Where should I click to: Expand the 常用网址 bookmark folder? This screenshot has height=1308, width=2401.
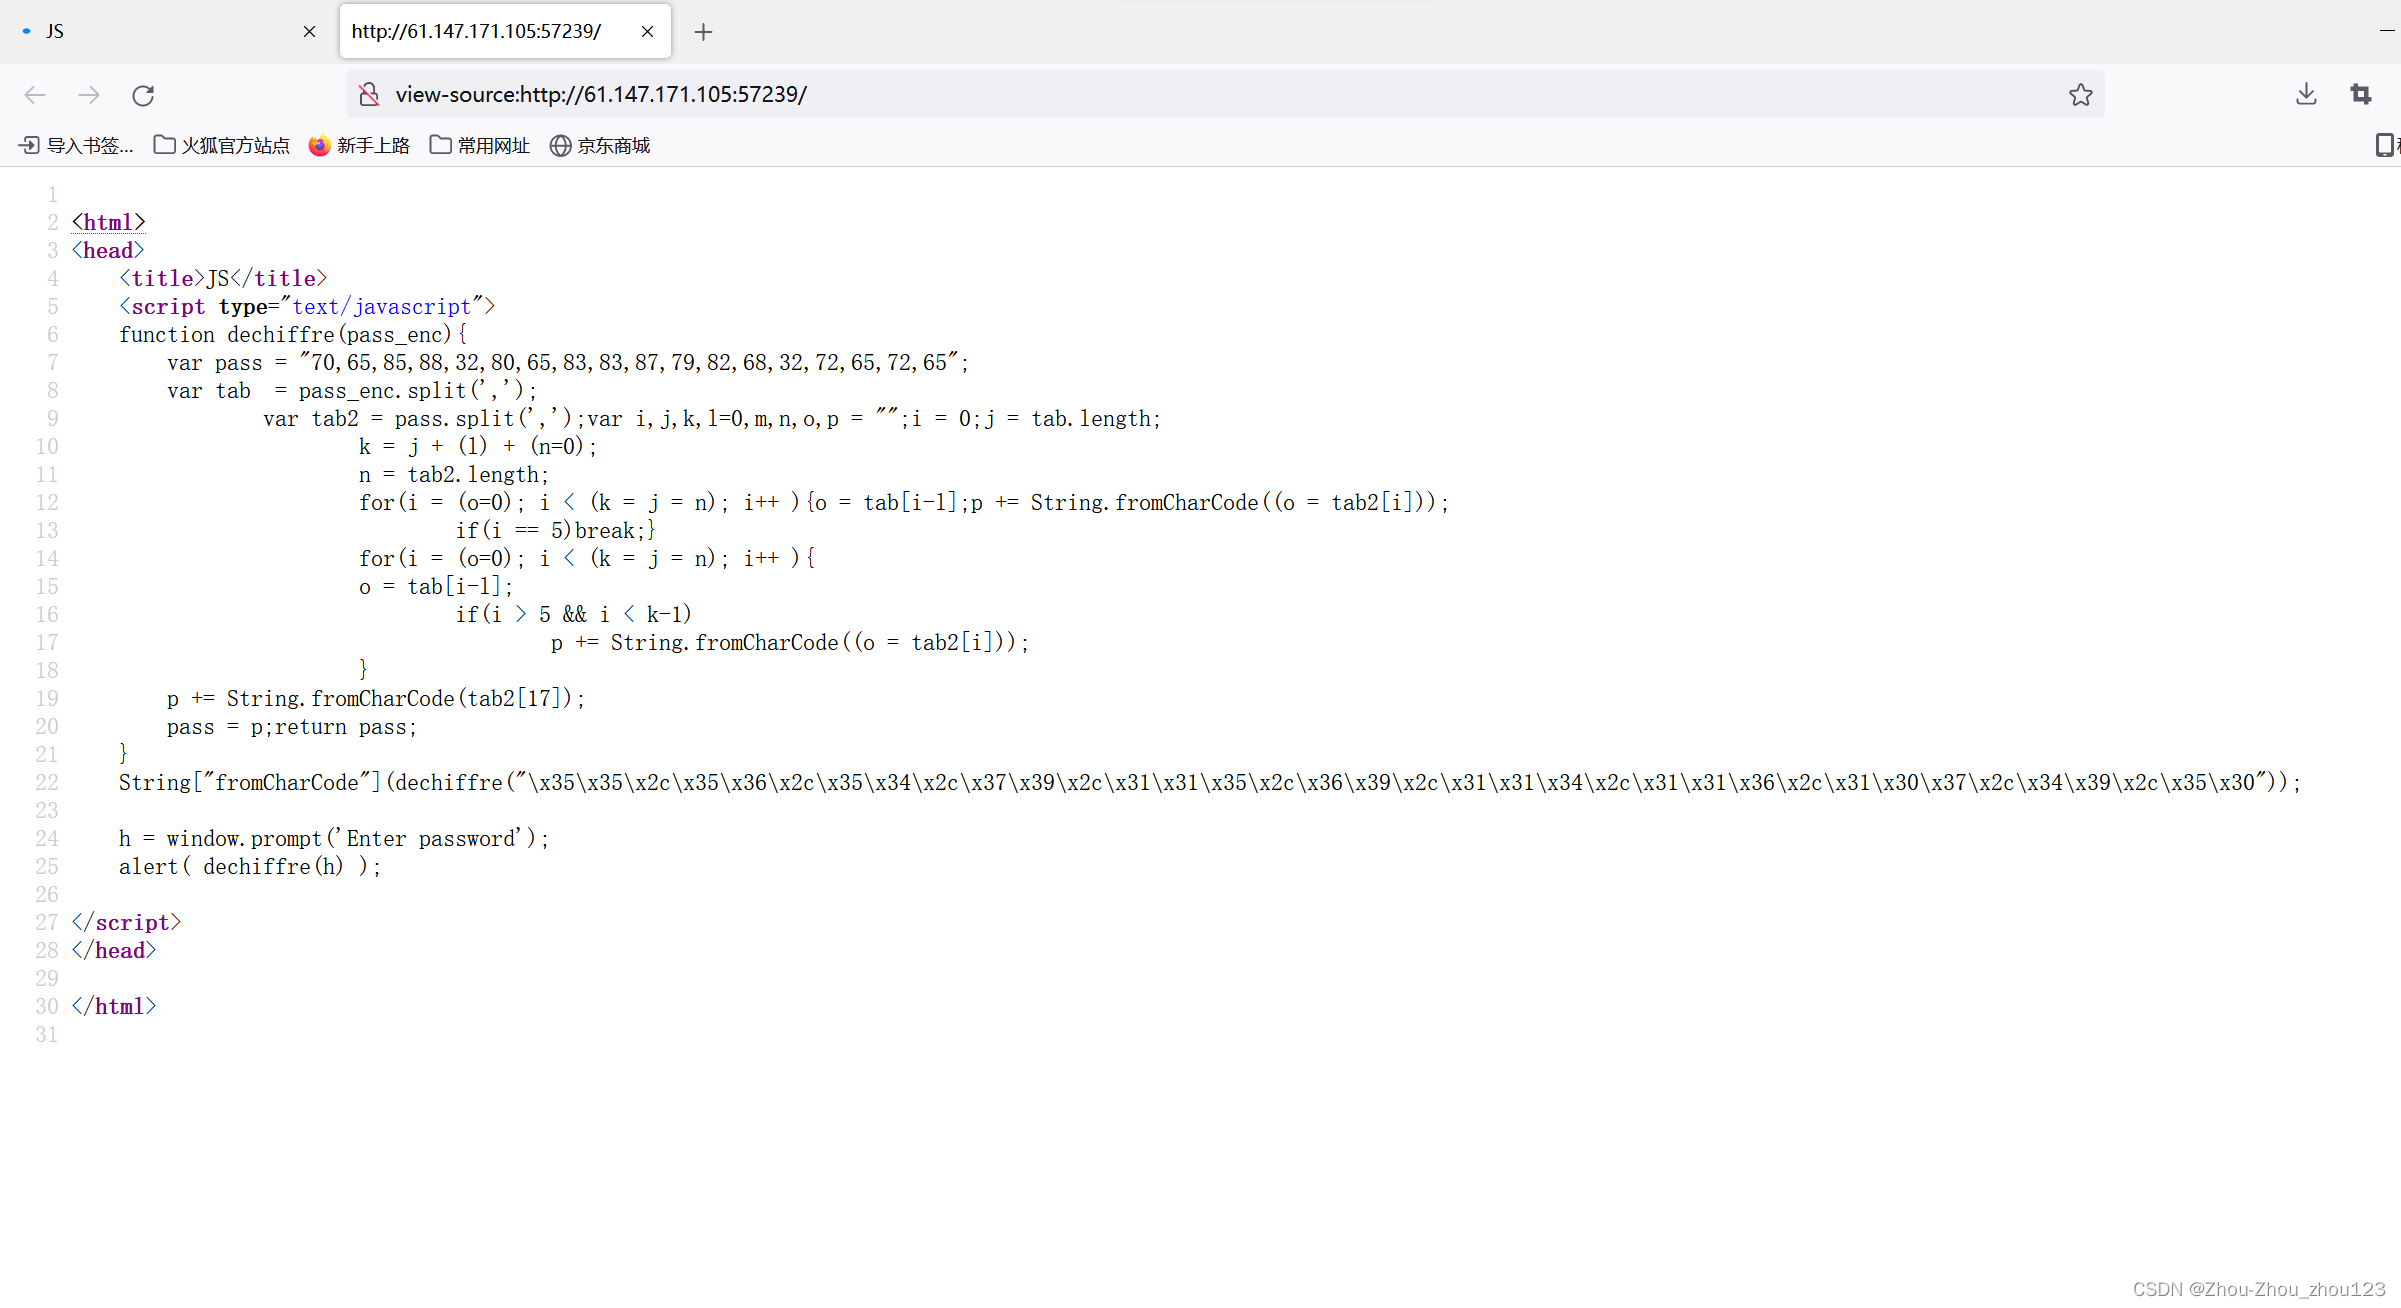coord(479,146)
